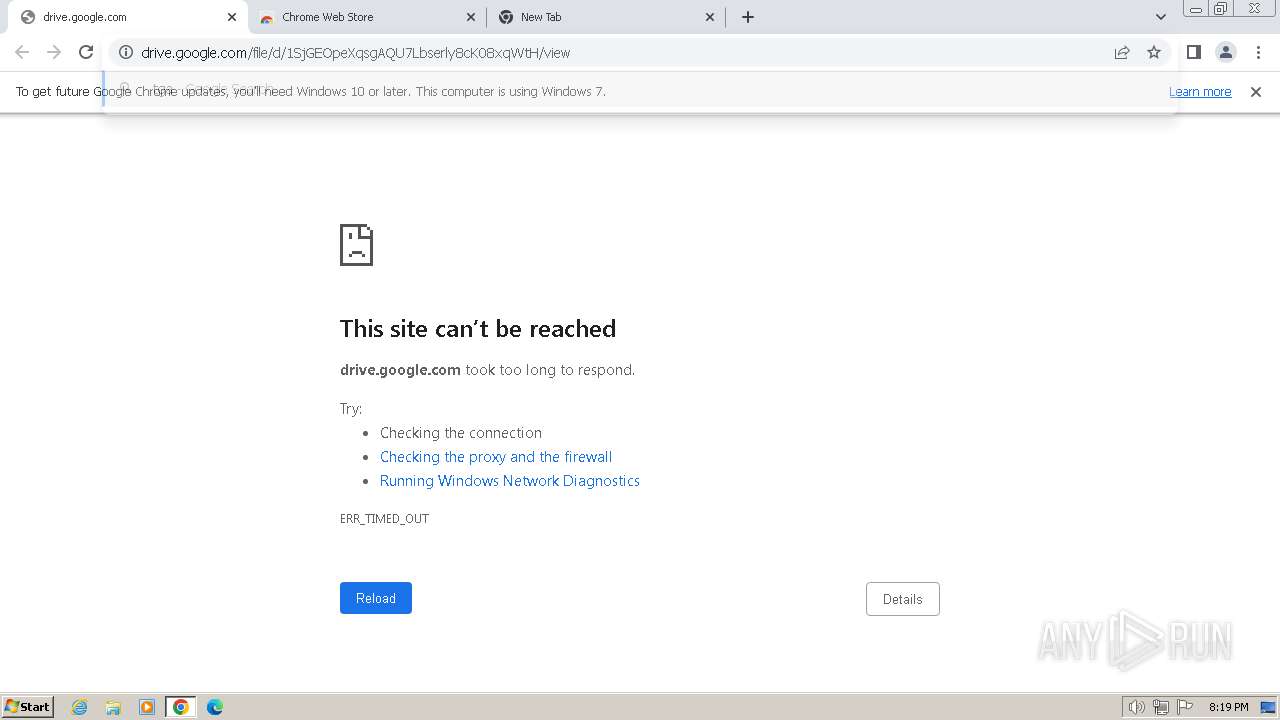Go back using the back arrow
Image resolution: width=1280 pixels, height=720 pixels.
click(x=22, y=52)
